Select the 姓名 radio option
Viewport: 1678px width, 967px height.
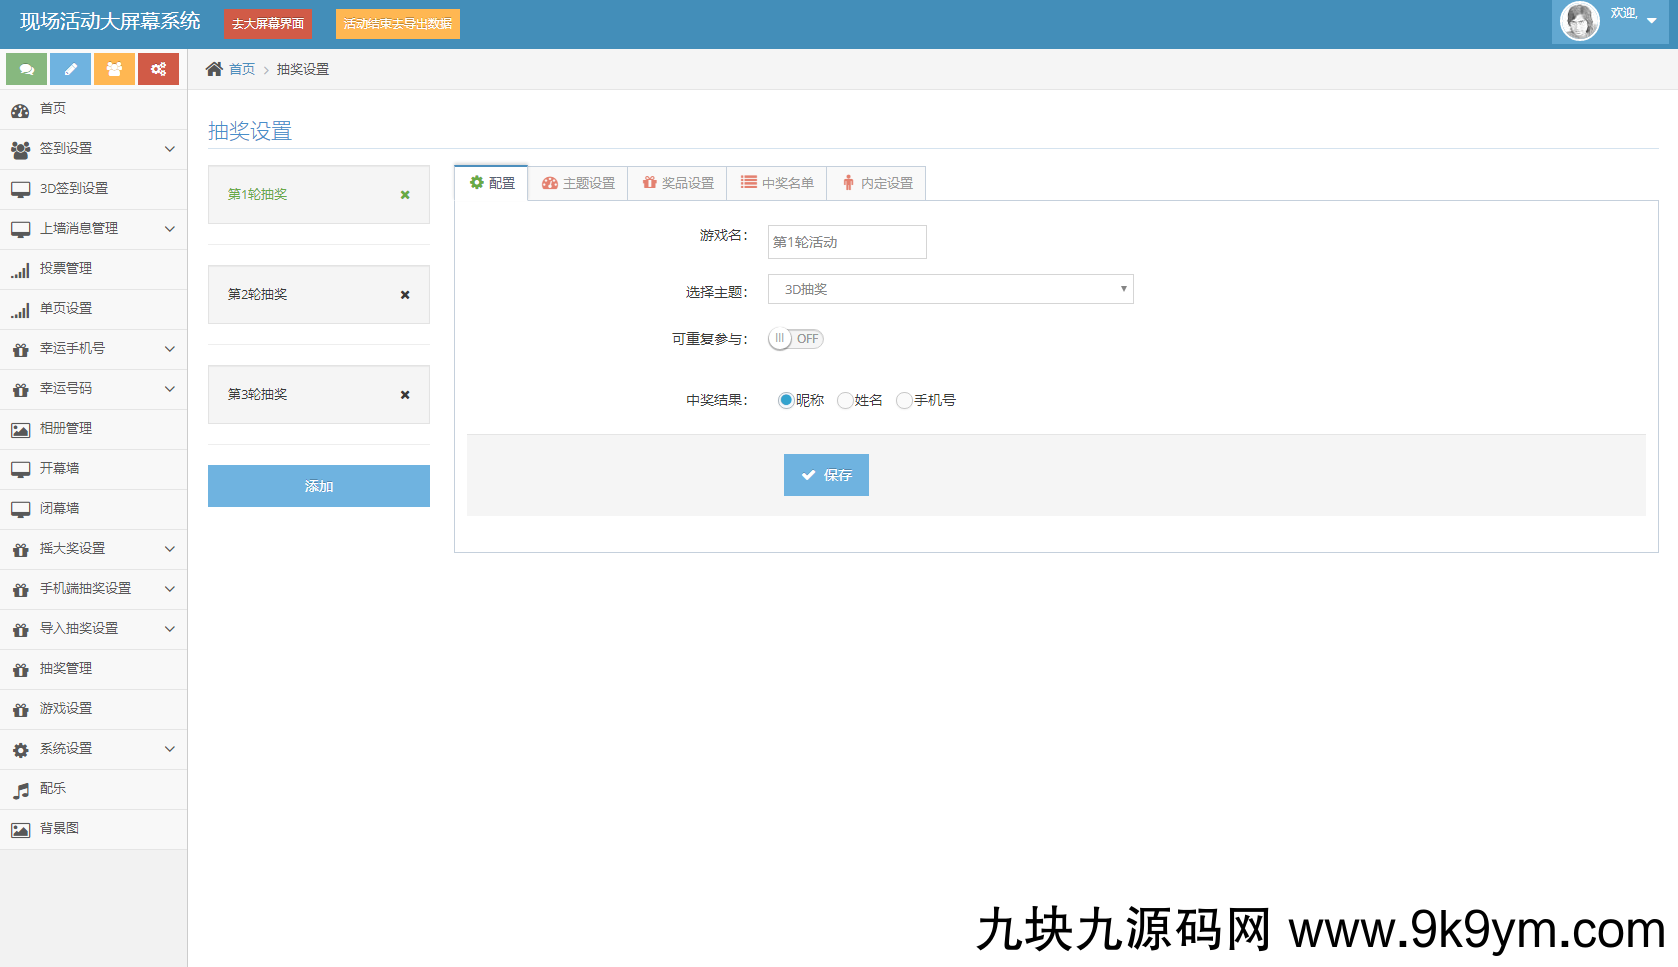[845, 400]
